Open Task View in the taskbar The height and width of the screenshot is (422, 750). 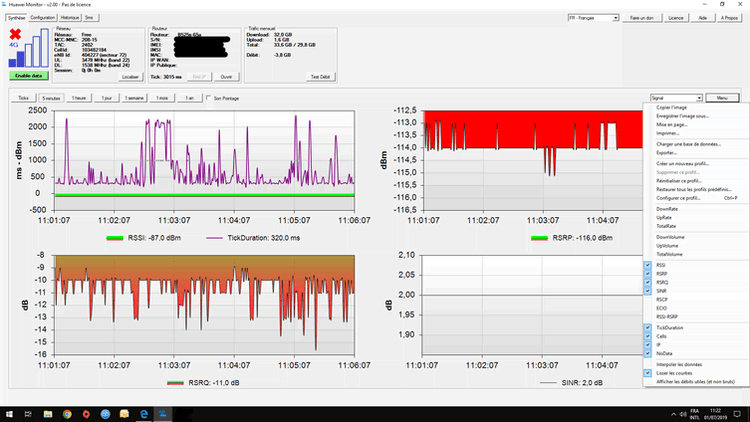[x=28, y=414]
